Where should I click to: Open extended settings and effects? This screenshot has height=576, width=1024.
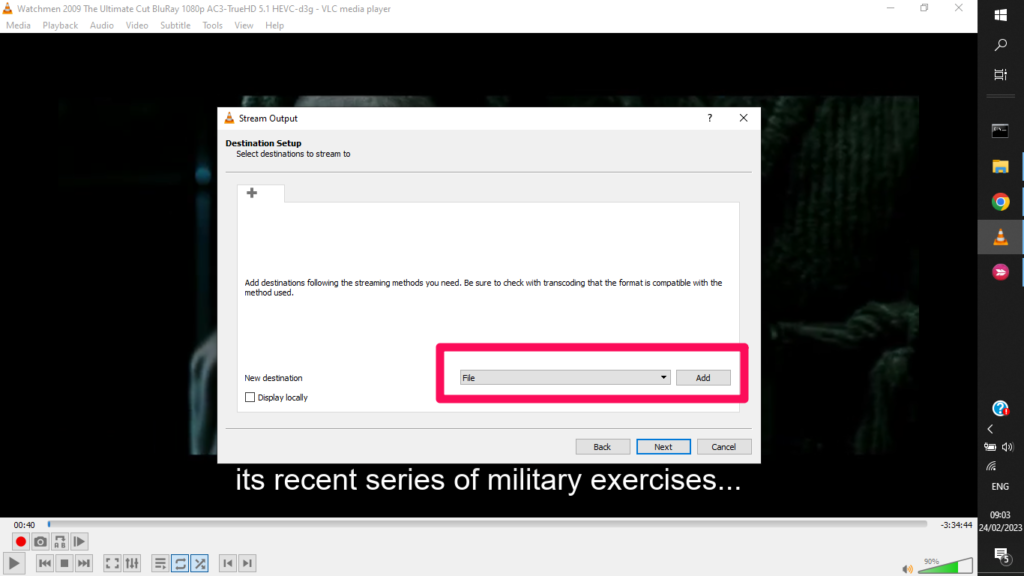132,563
